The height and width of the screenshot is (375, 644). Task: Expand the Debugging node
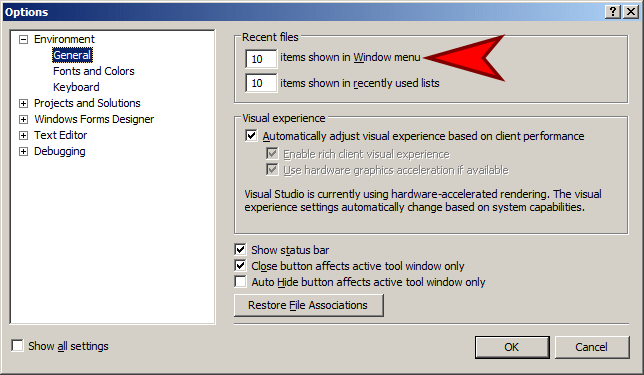click(23, 152)
